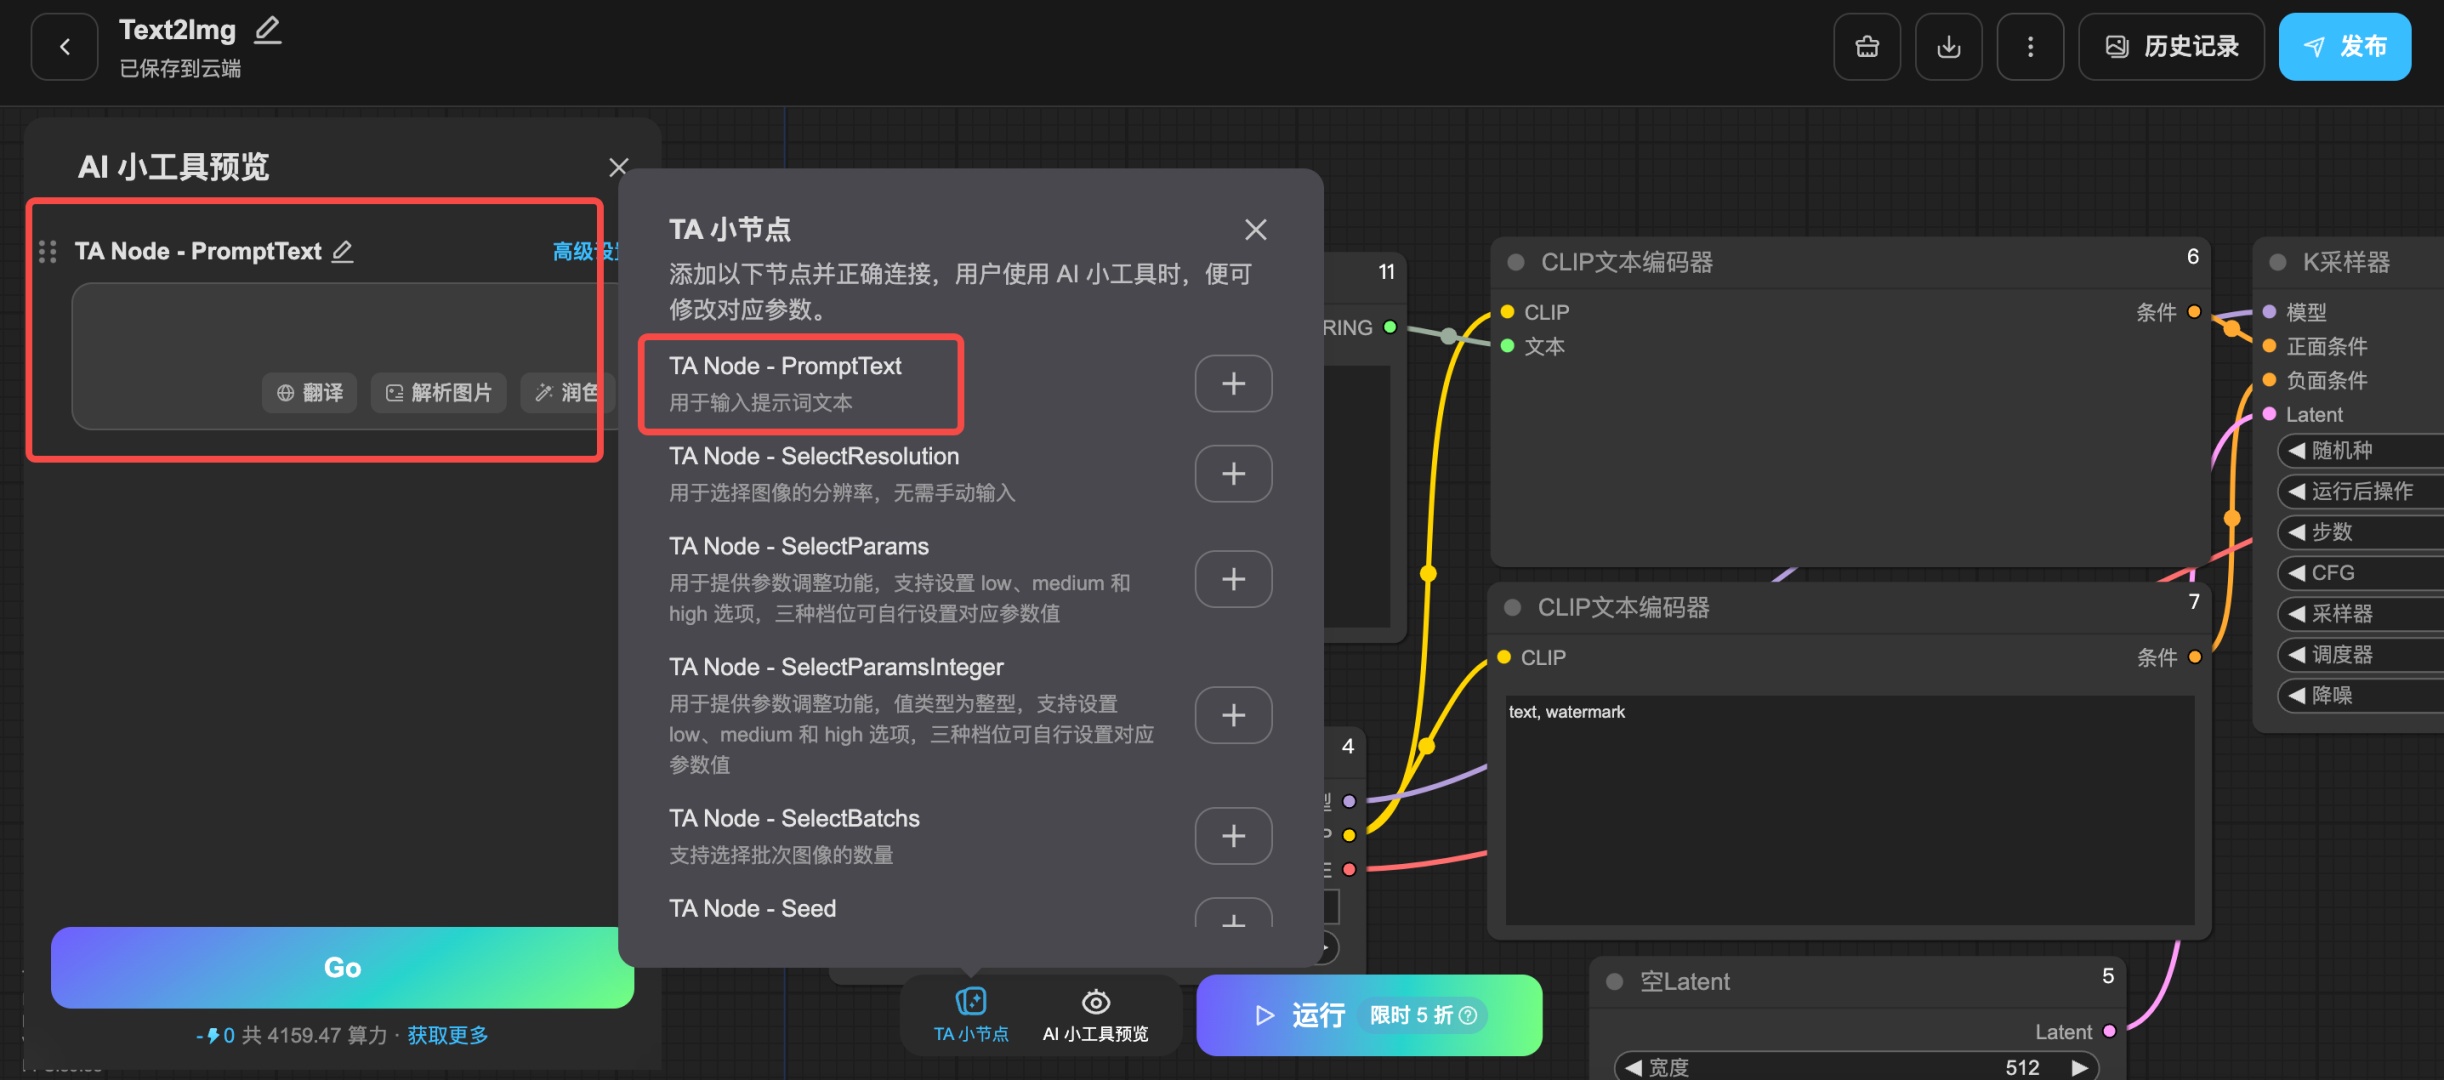This screenshot has height=1080, width=2444.
Task: Open the three-dot more options menu
Action: click(x=2030, y=47)
